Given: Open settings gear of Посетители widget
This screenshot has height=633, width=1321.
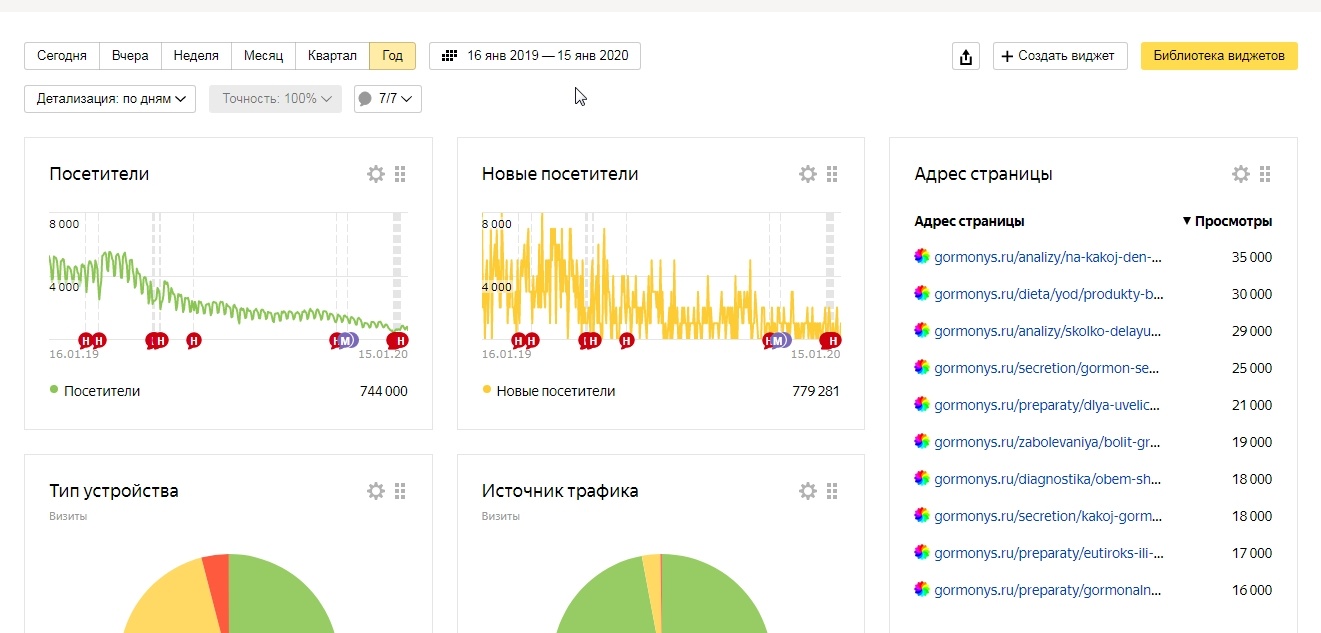Looking at the screenshot, I should click(x=376, y=174).
